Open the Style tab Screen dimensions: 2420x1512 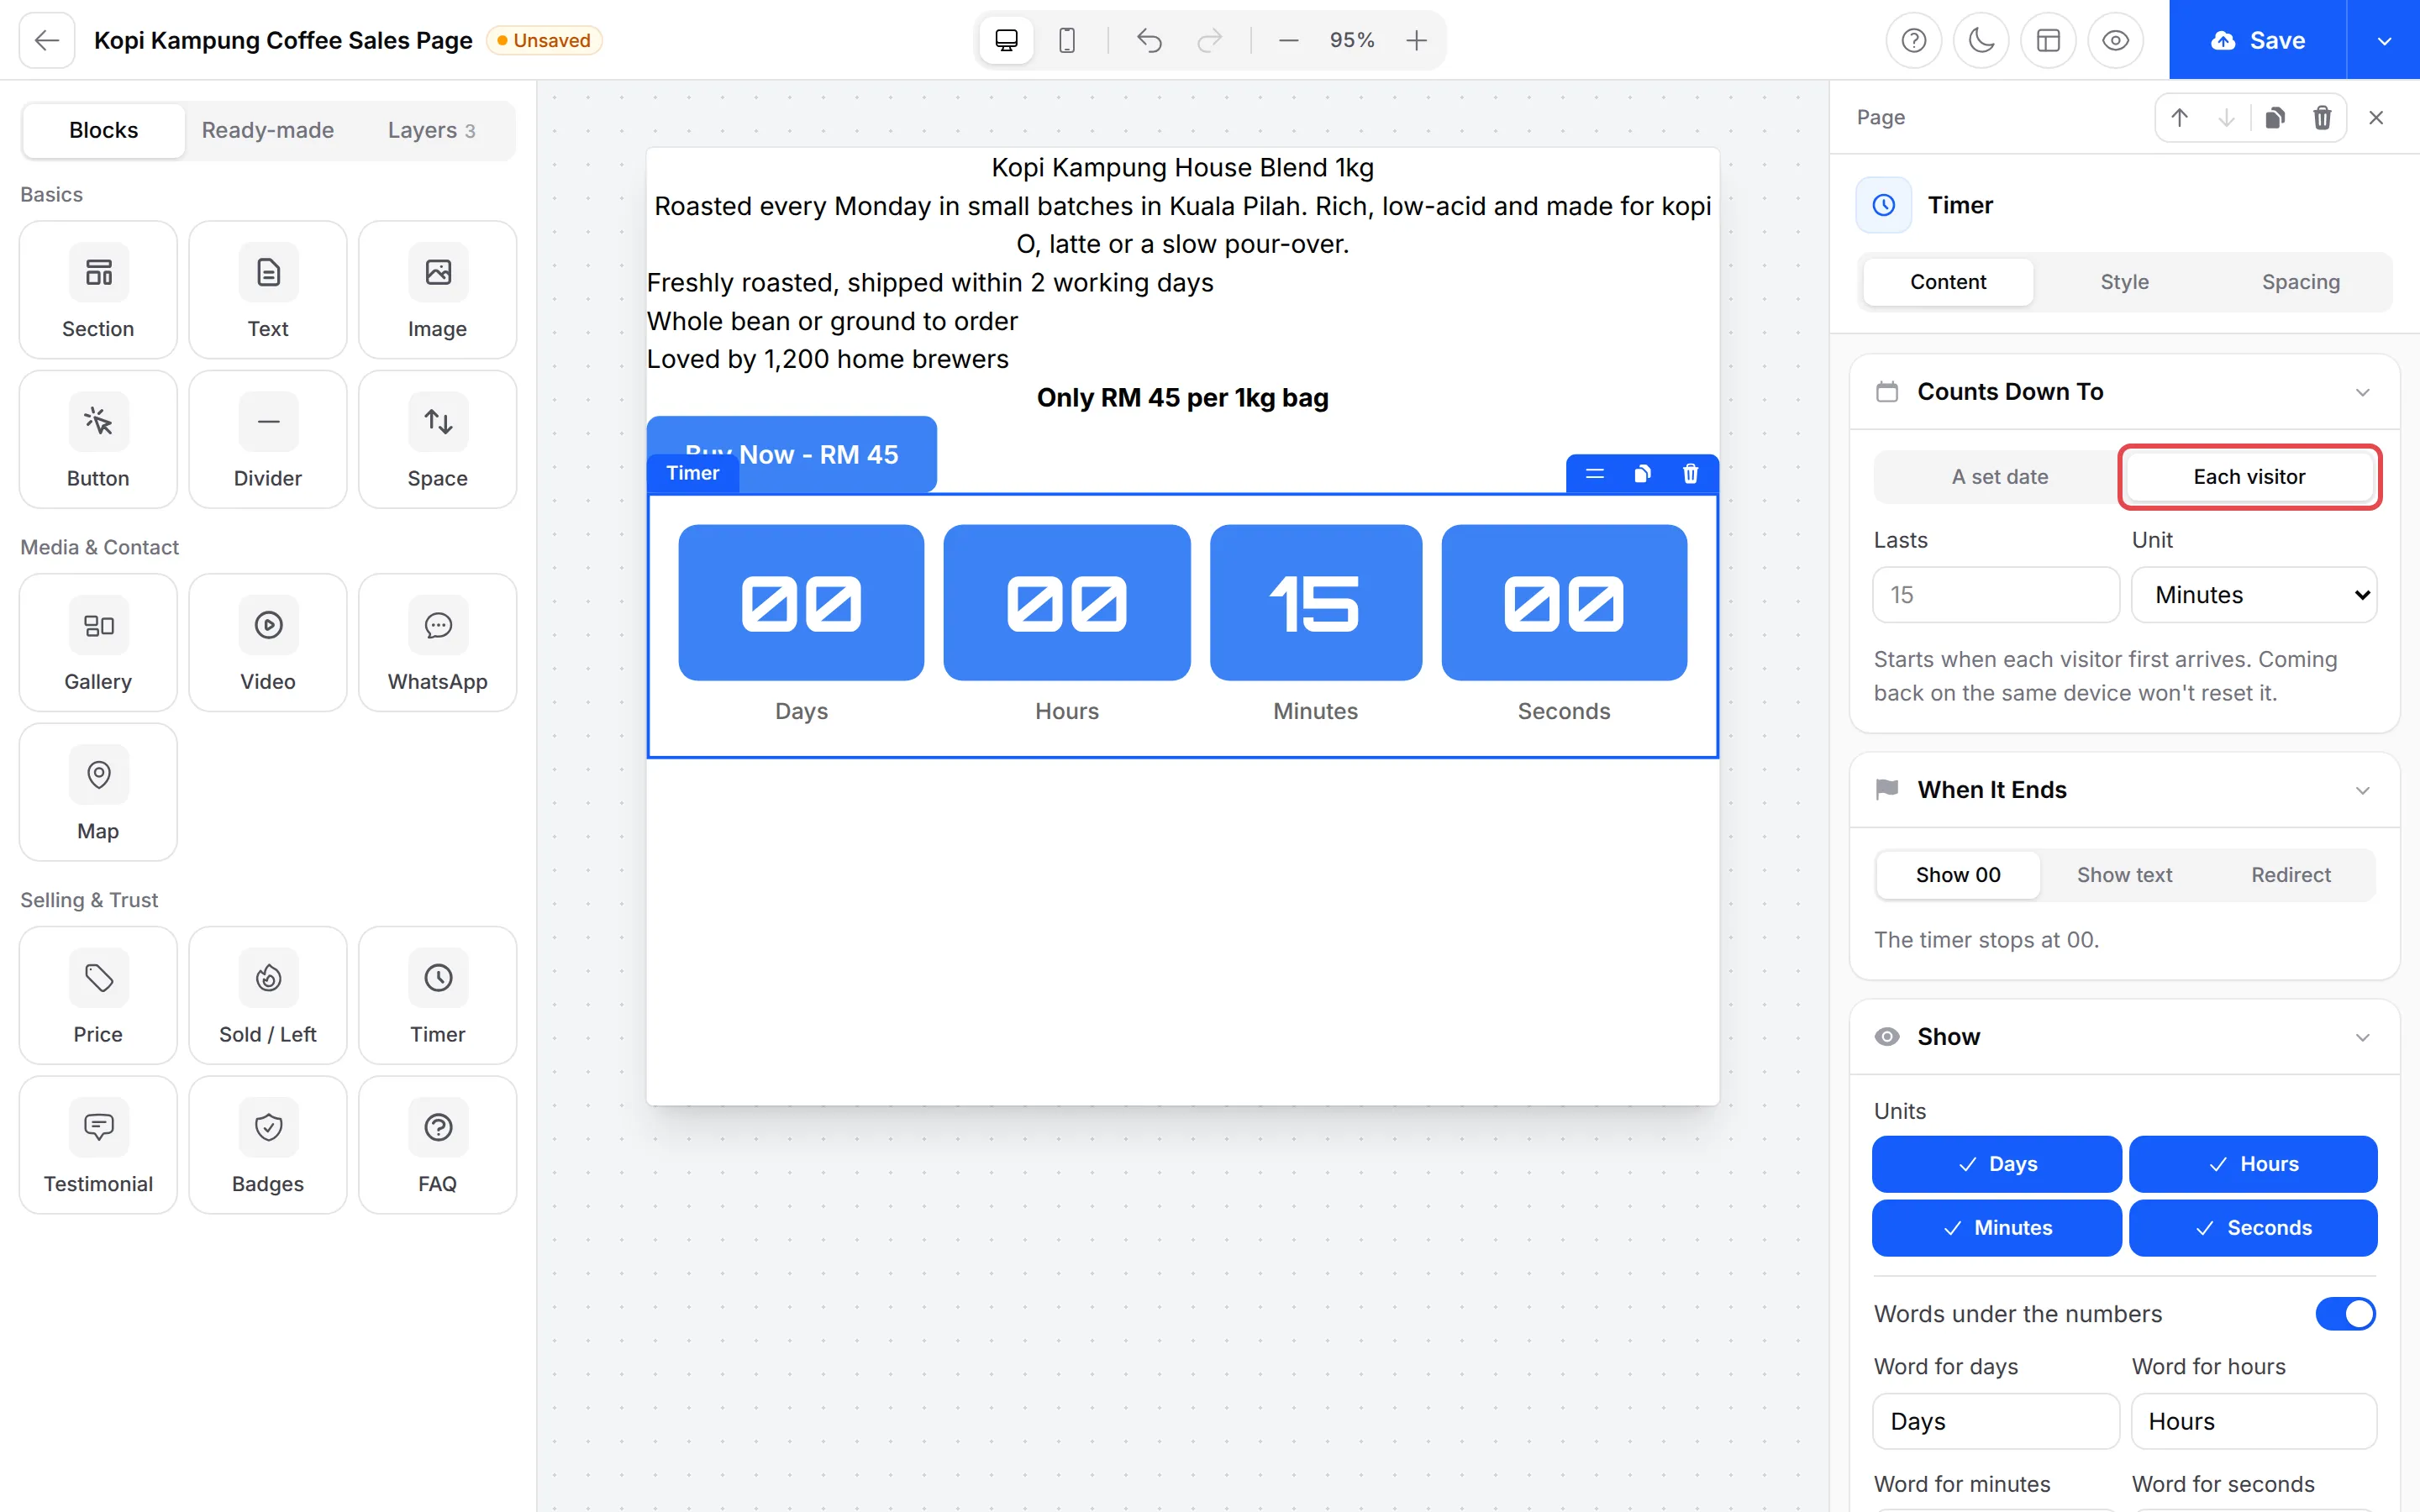(x=2124, y=282)
